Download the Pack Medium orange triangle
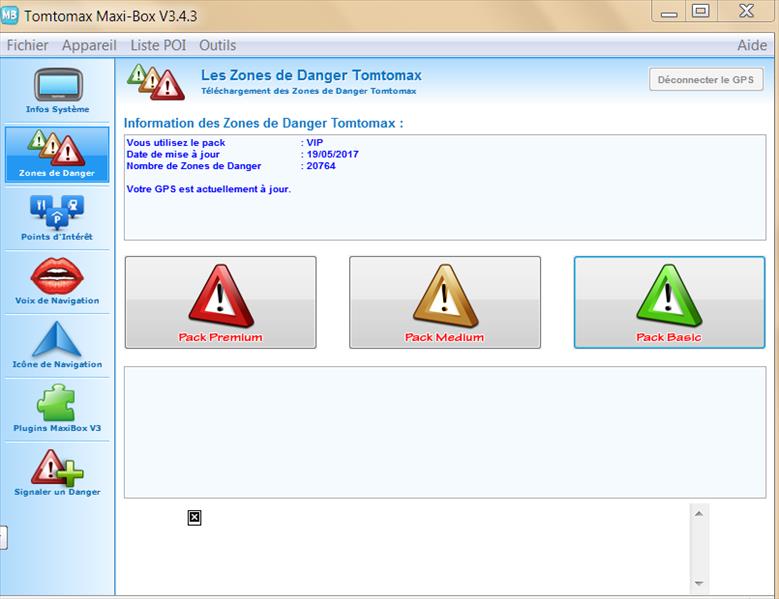This screenshot has width=779, height=599. click(x=445, y=302)
